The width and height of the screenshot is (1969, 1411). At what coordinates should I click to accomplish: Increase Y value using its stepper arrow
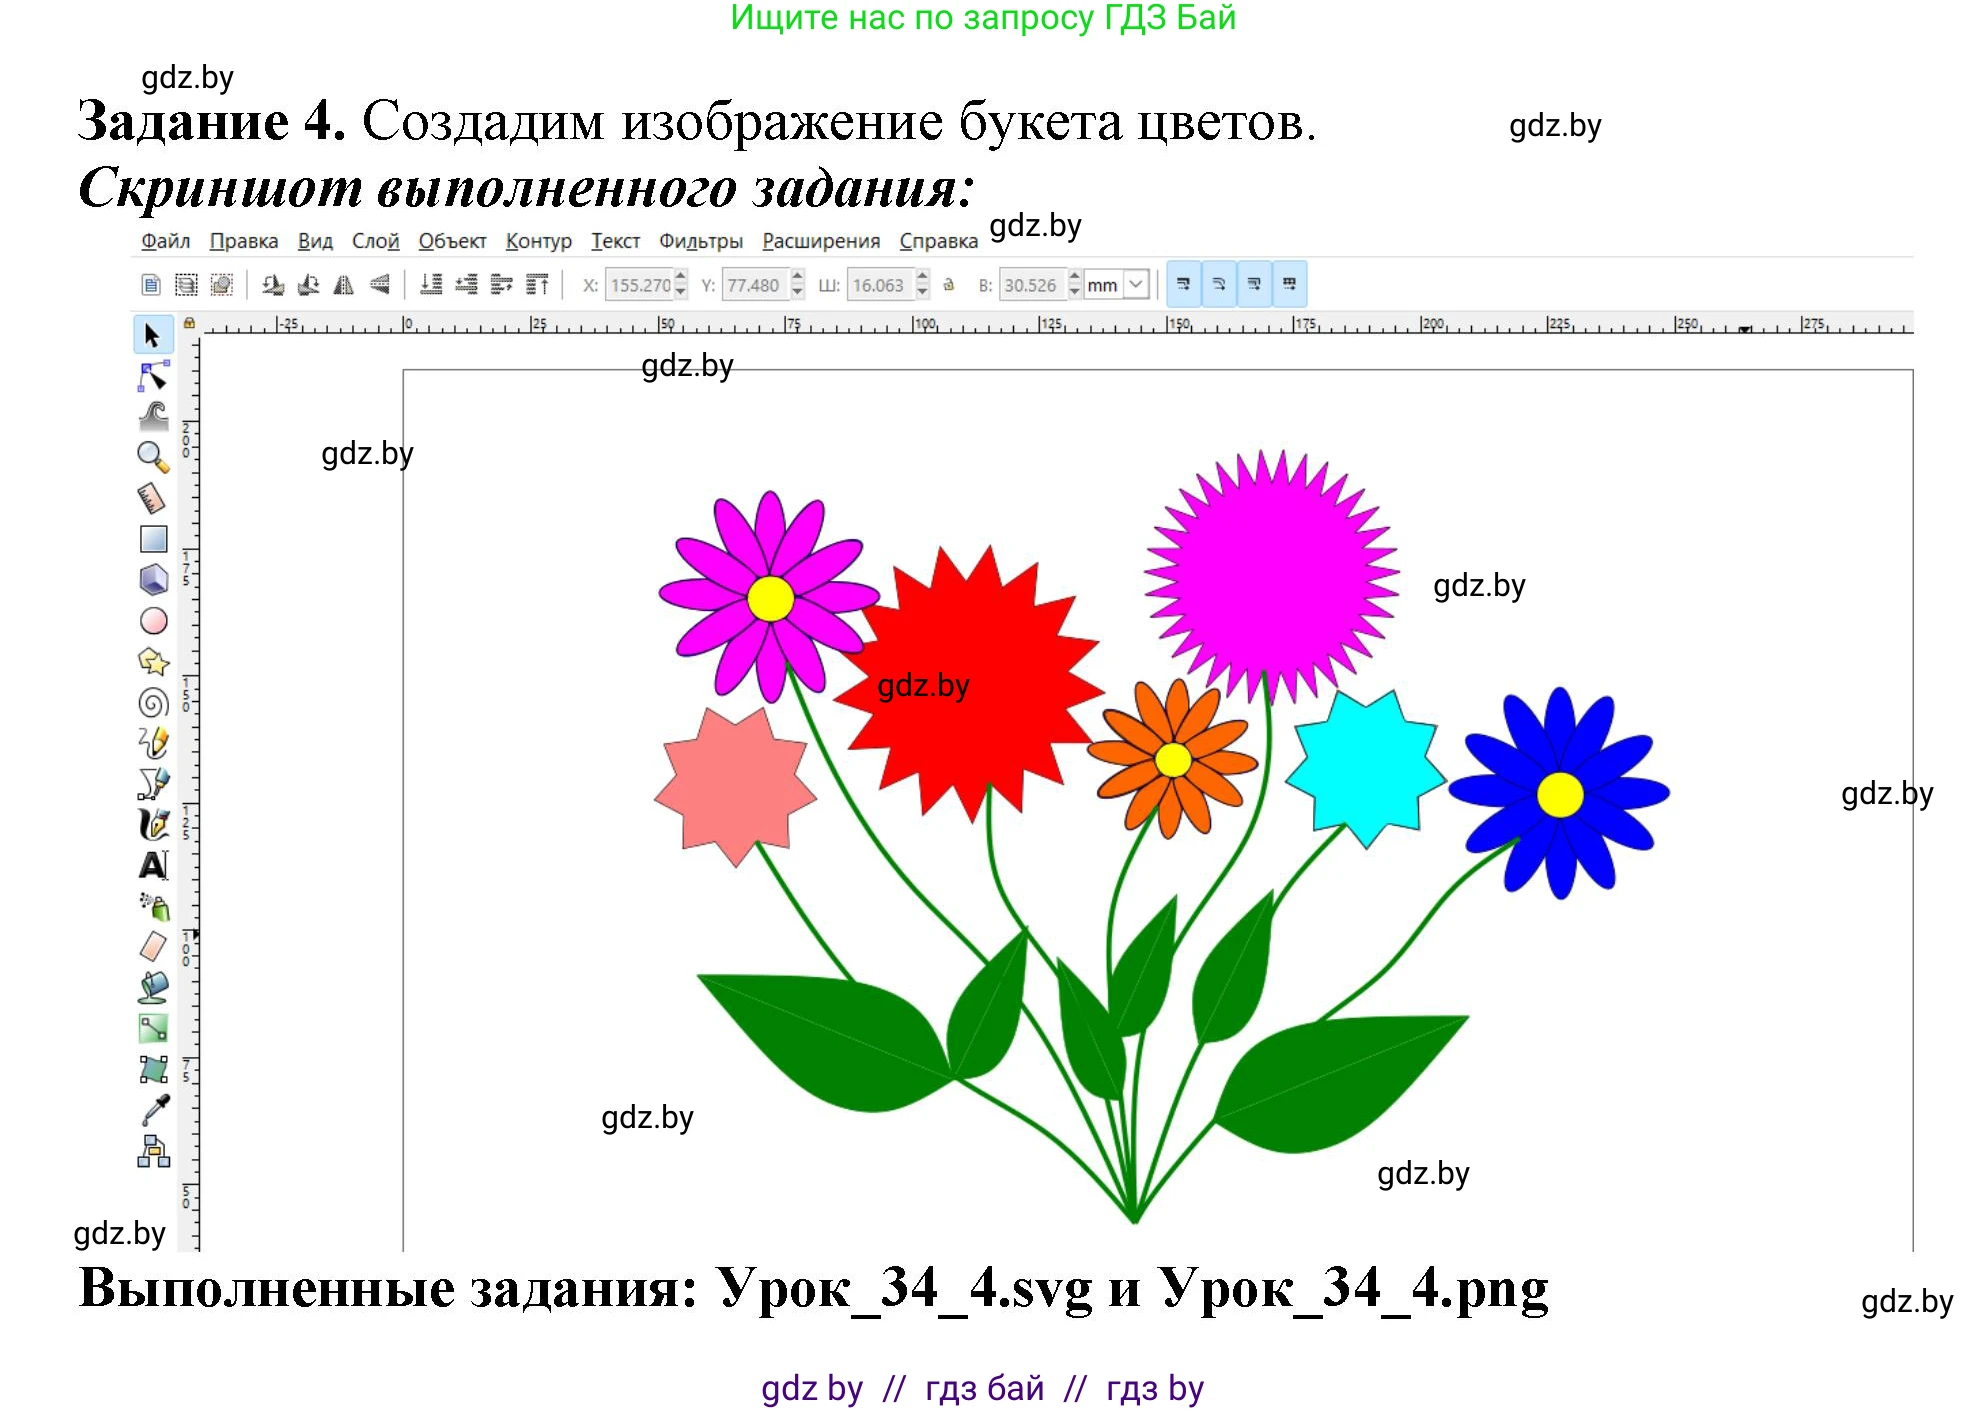pos(796,279)
